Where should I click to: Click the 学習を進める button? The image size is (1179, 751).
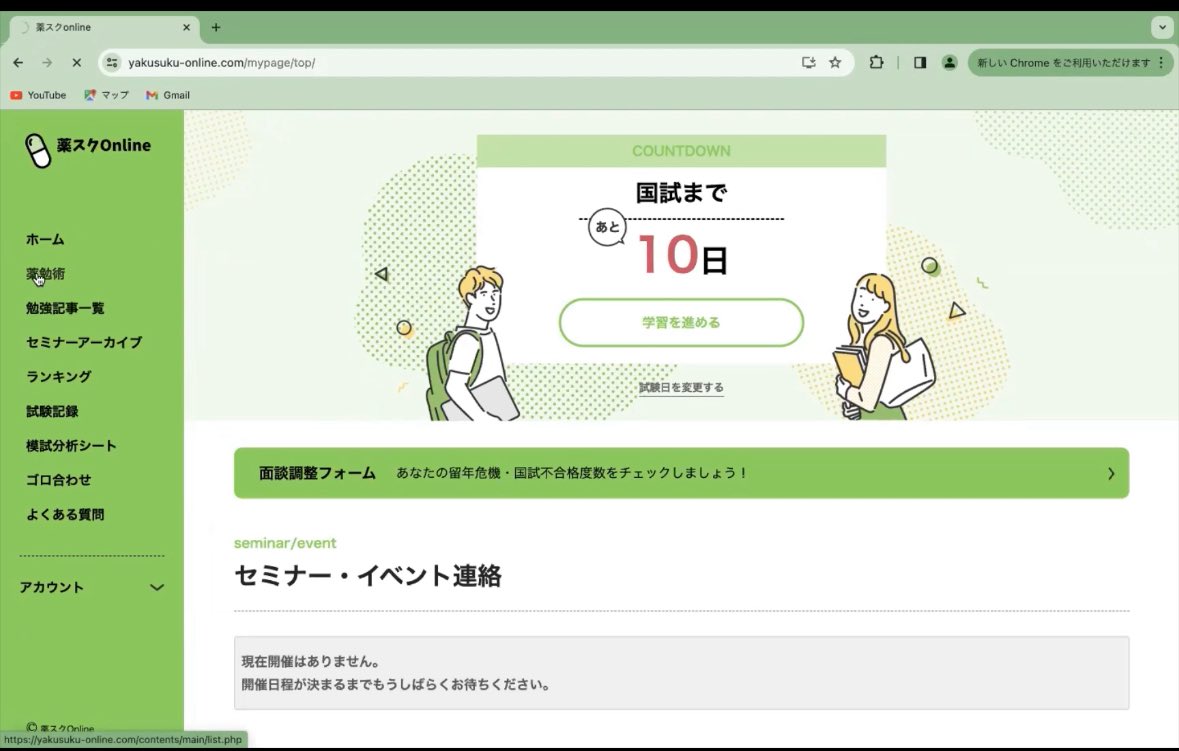pyautogui.click(x=681, y=323)
